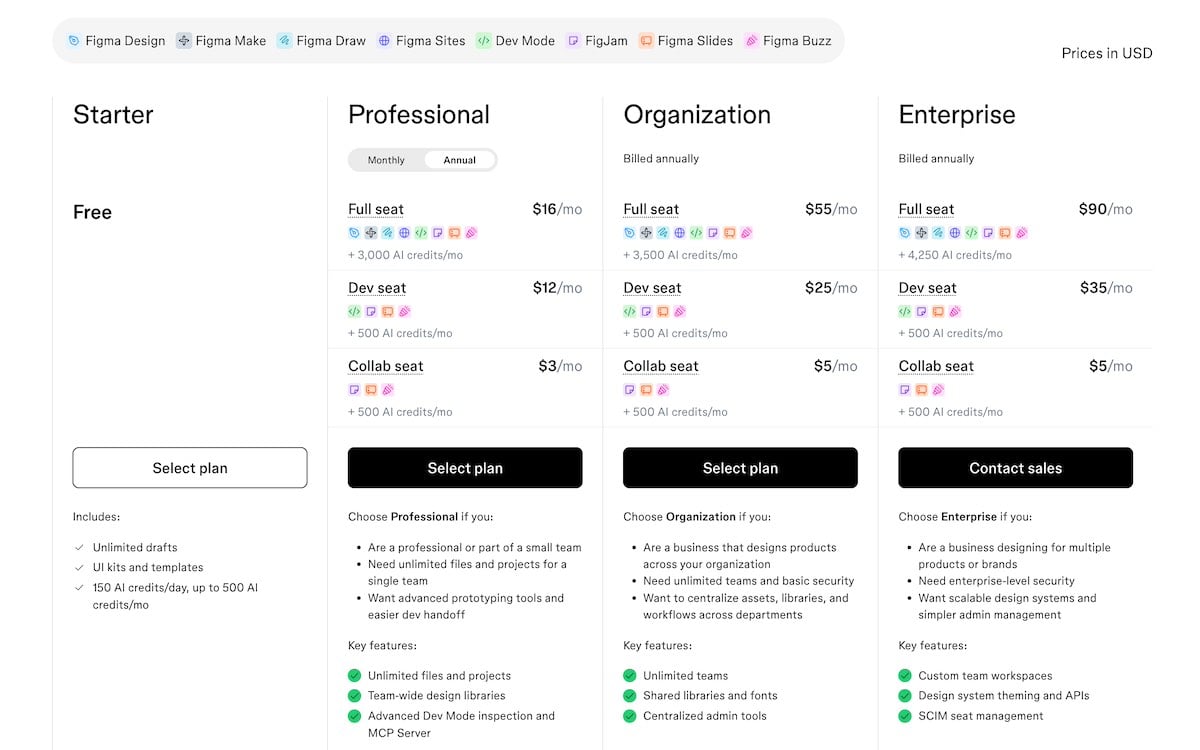Open Figma Sites globe icon in top bar
Screen dimensions: 1200x750
384,41
